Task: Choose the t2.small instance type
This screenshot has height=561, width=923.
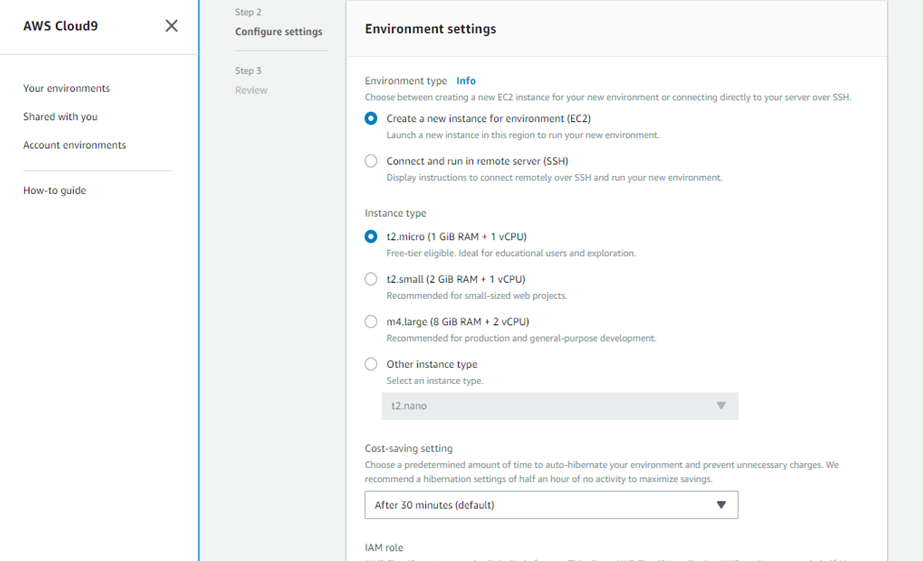Action: (x=371, y=279)
